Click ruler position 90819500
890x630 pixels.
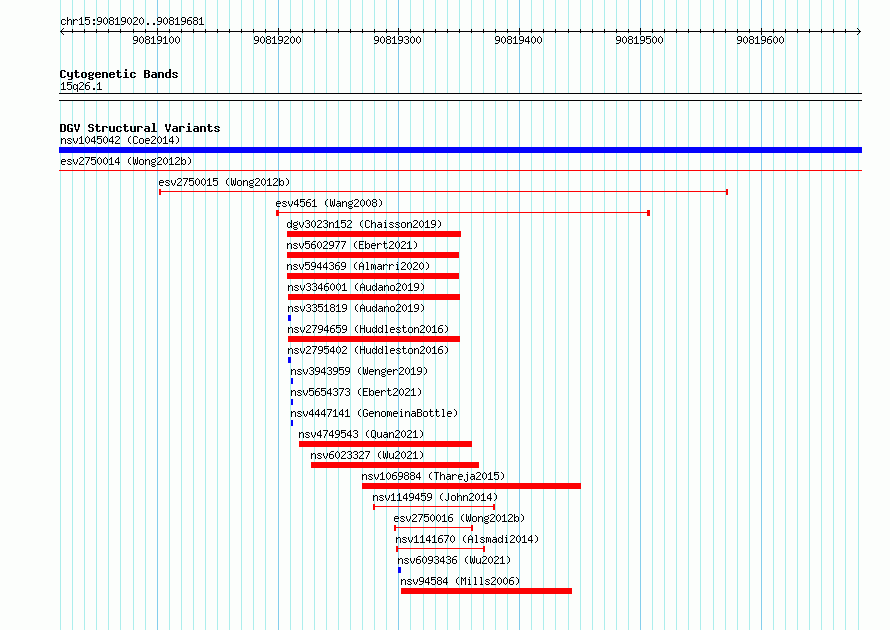coord(640,40)
